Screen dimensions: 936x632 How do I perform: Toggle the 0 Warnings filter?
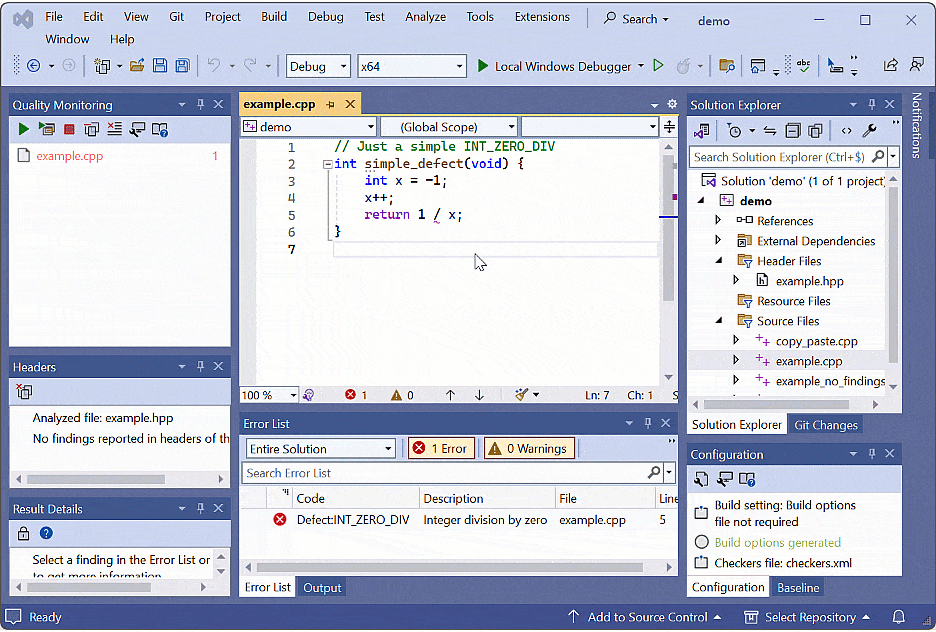(529, 448)
